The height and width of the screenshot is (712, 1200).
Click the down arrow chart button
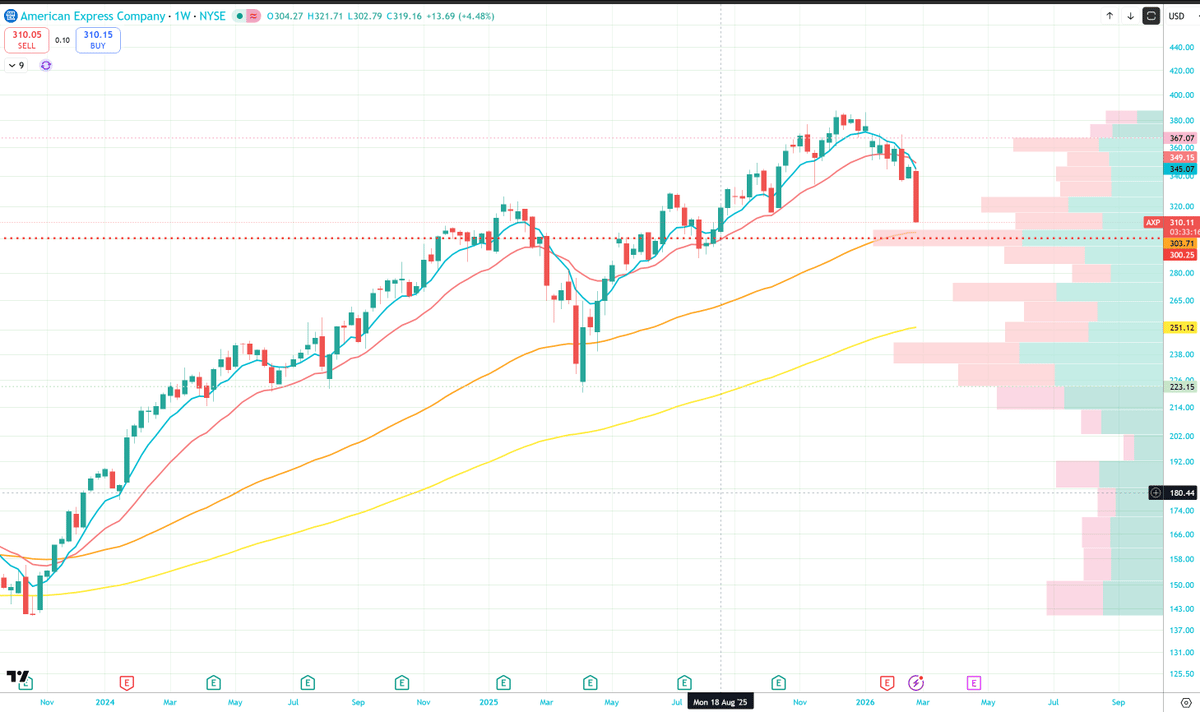[x=1130, y=16]
